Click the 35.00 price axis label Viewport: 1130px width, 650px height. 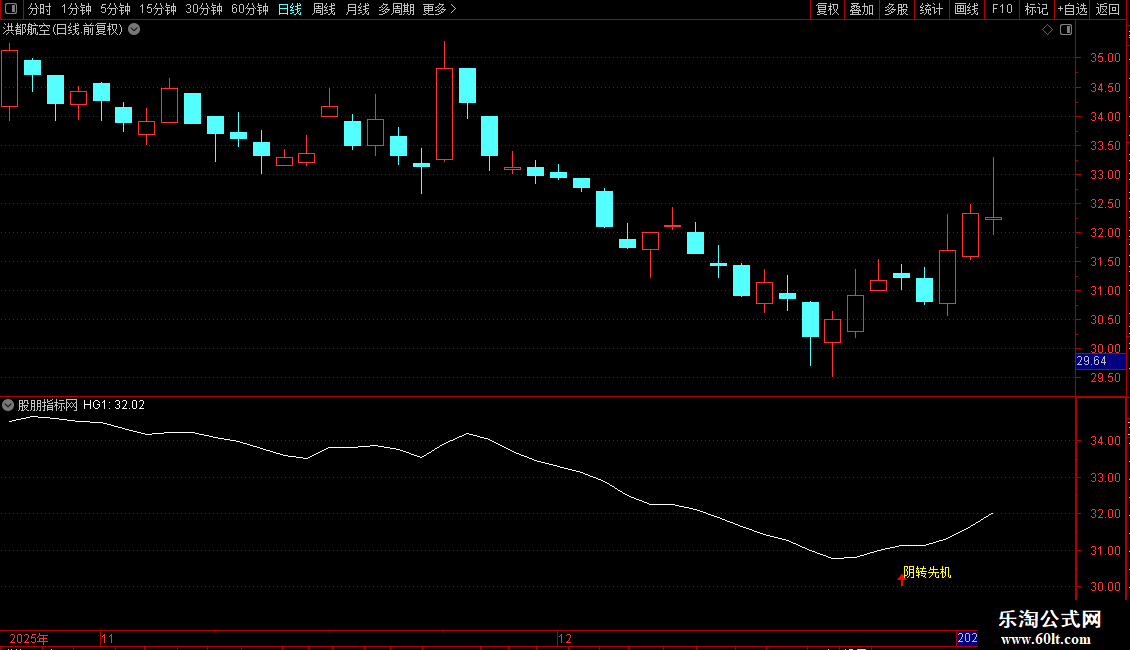pos(1105,58)
